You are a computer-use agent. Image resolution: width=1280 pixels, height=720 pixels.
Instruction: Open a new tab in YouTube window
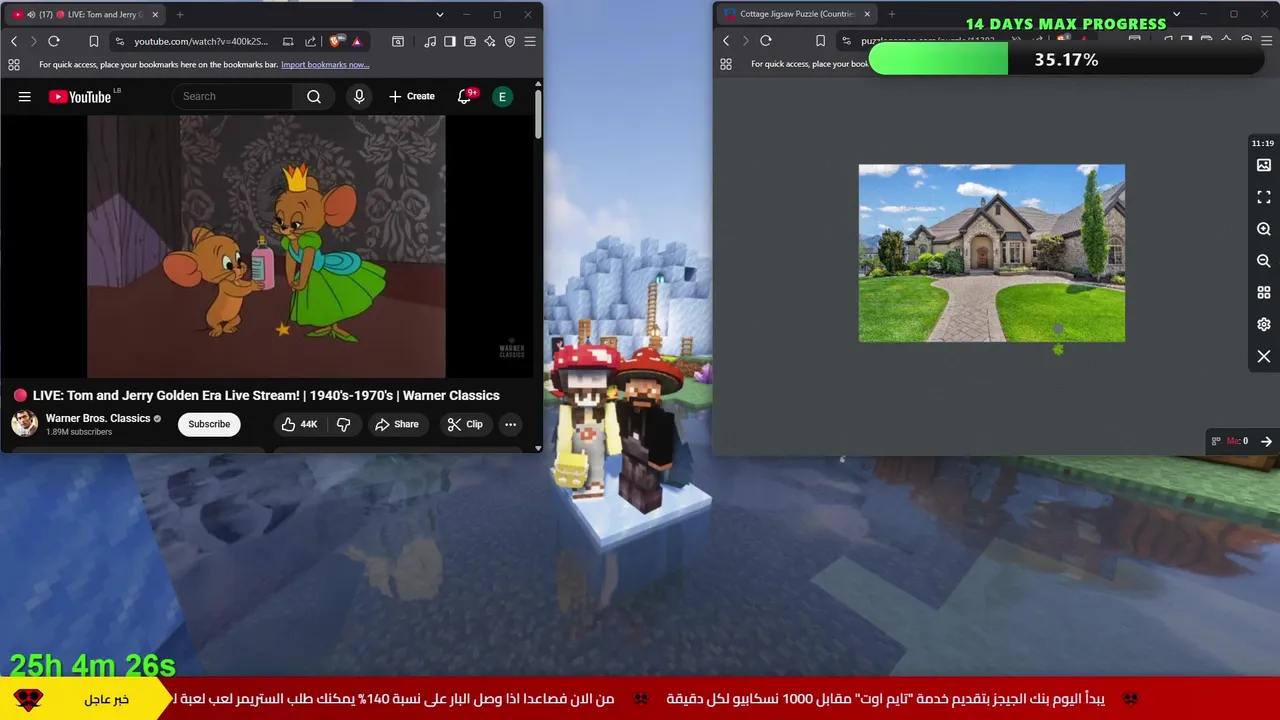(x=180, y=15)
